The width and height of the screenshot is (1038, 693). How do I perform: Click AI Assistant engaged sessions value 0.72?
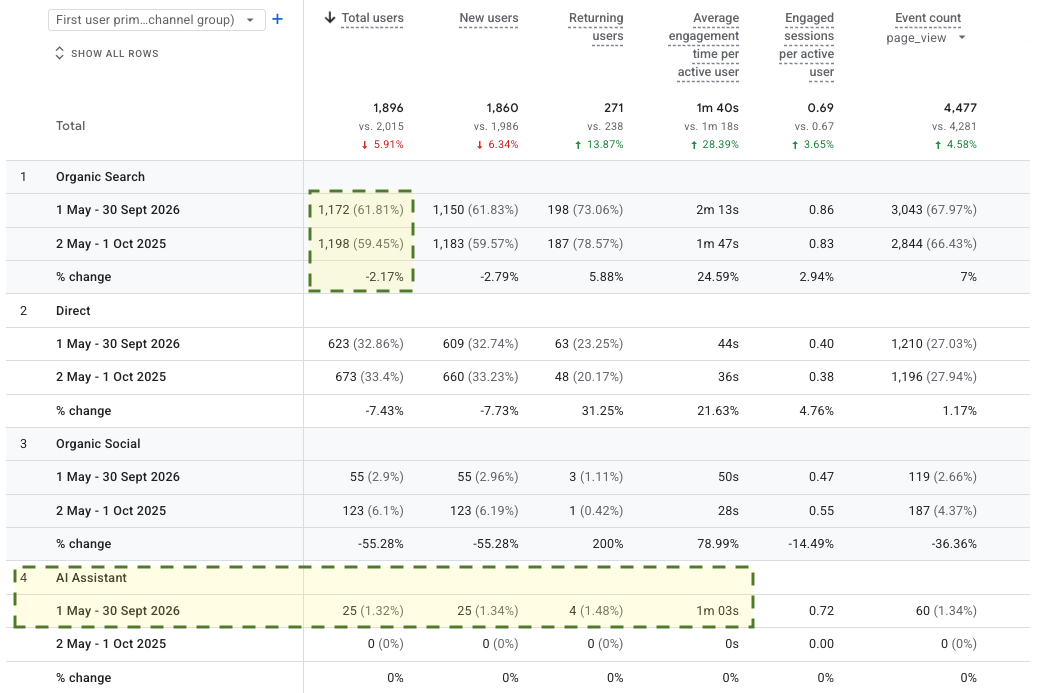(x=822, y=611)
